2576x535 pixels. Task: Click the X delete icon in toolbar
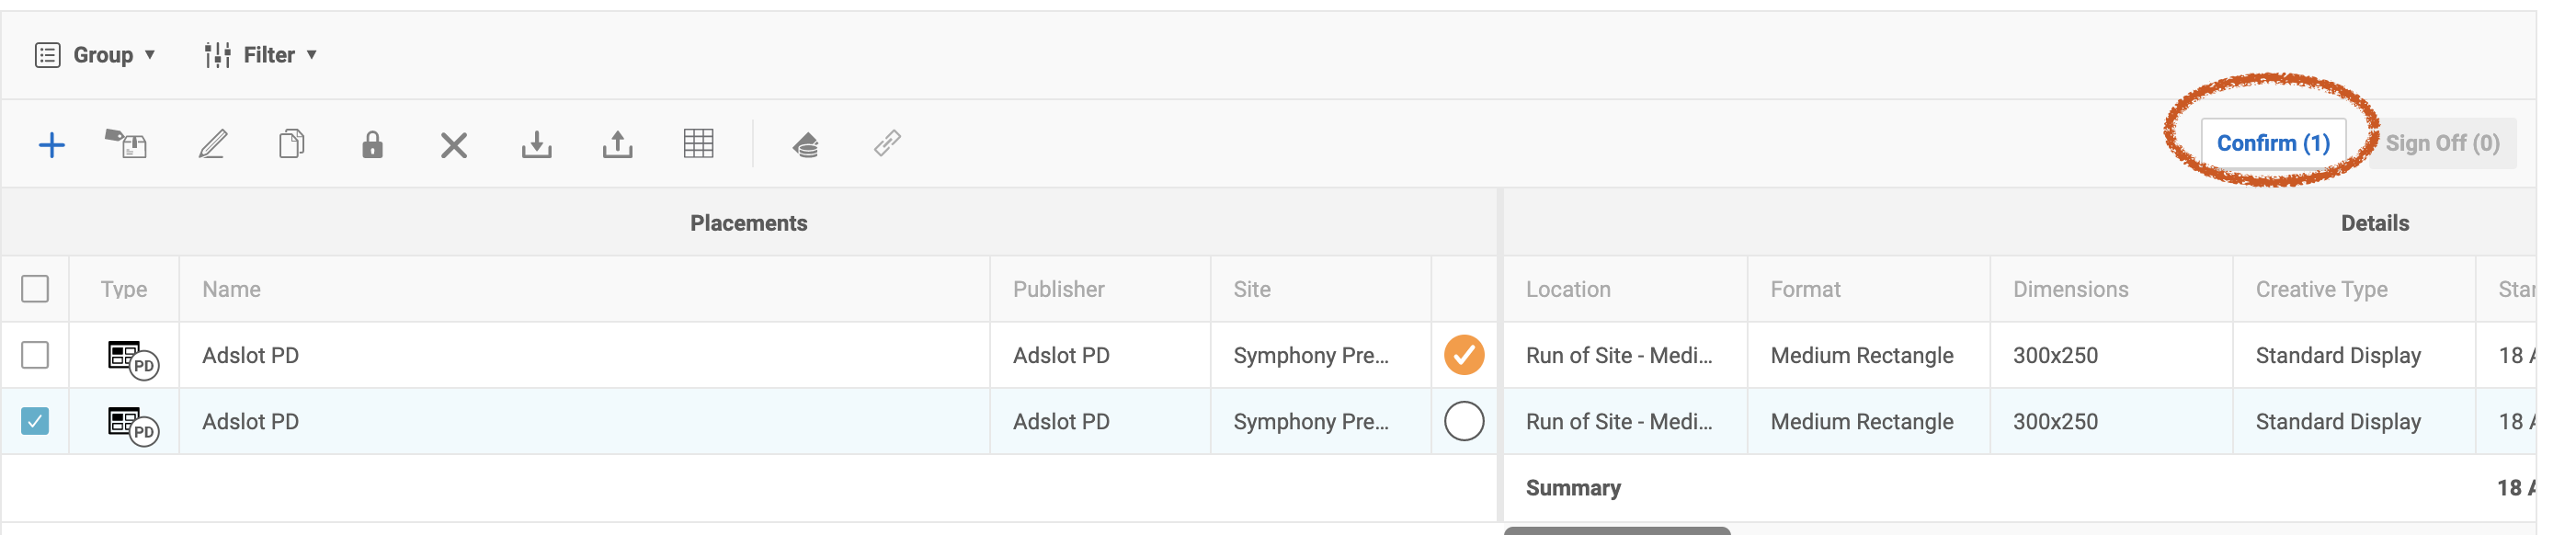coord(454,146)
